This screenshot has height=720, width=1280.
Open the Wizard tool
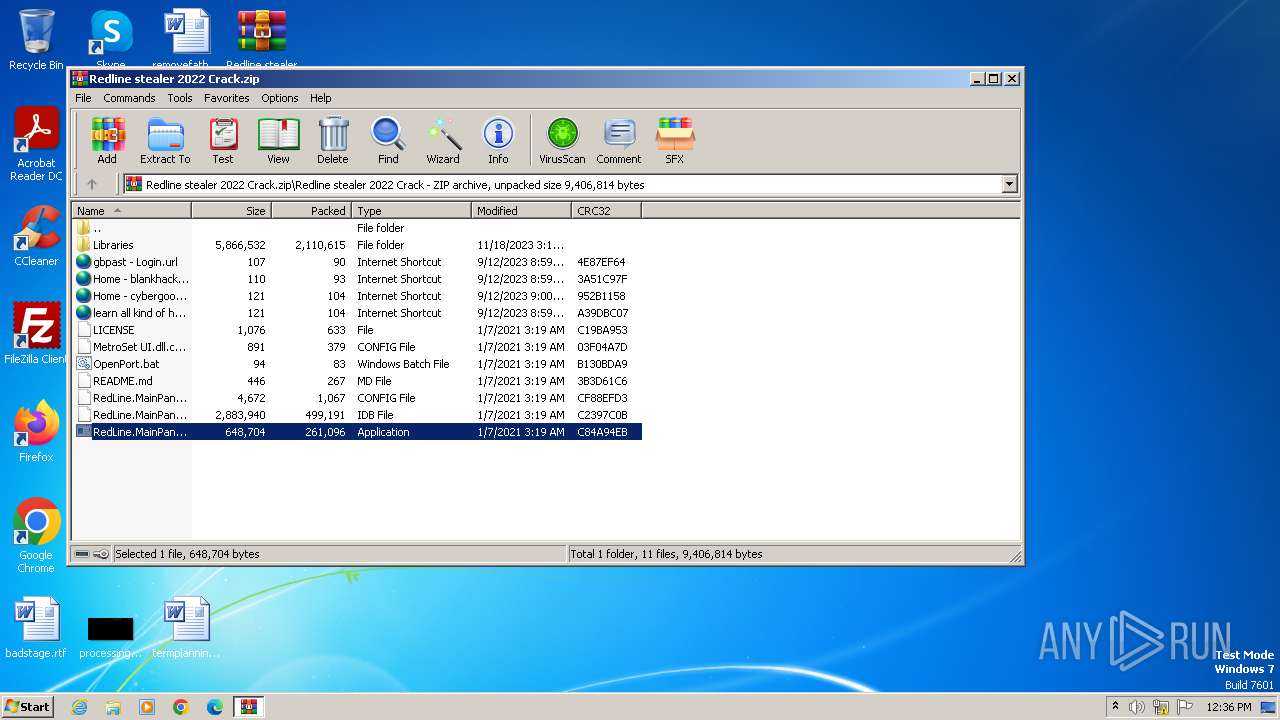pos(443,140)
